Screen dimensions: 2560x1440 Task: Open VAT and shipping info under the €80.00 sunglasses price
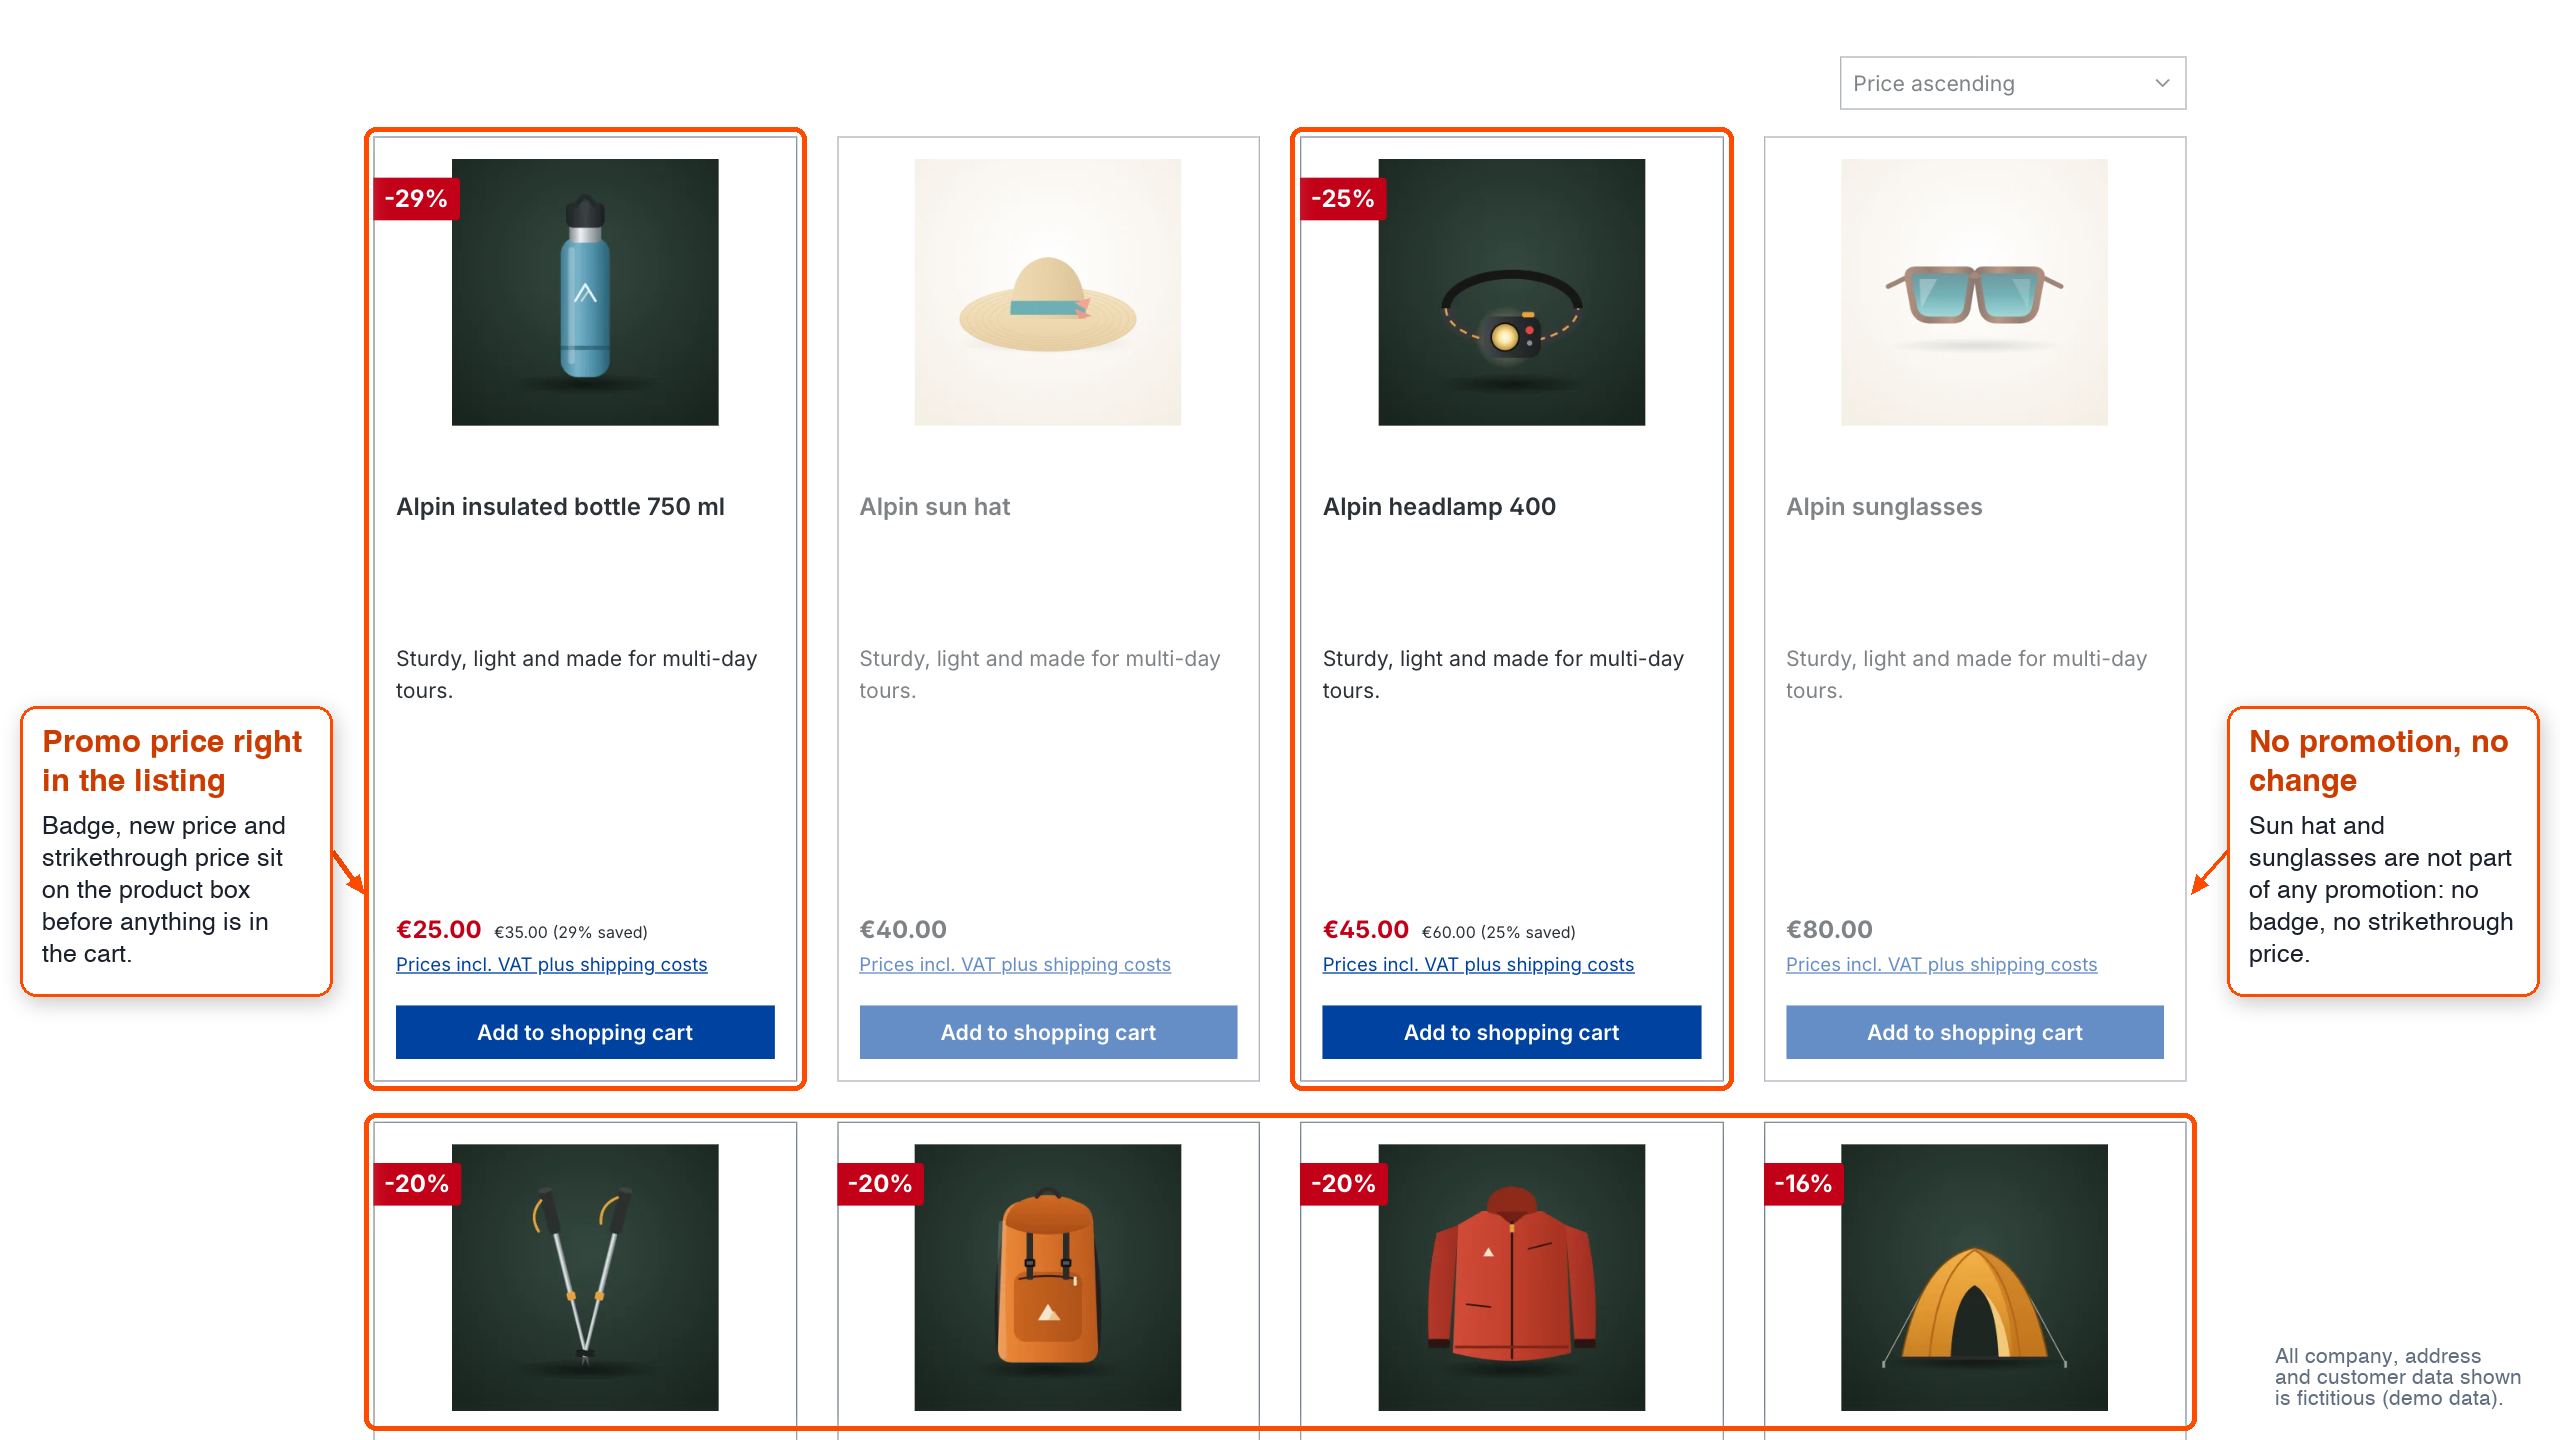pos(1941,965)
